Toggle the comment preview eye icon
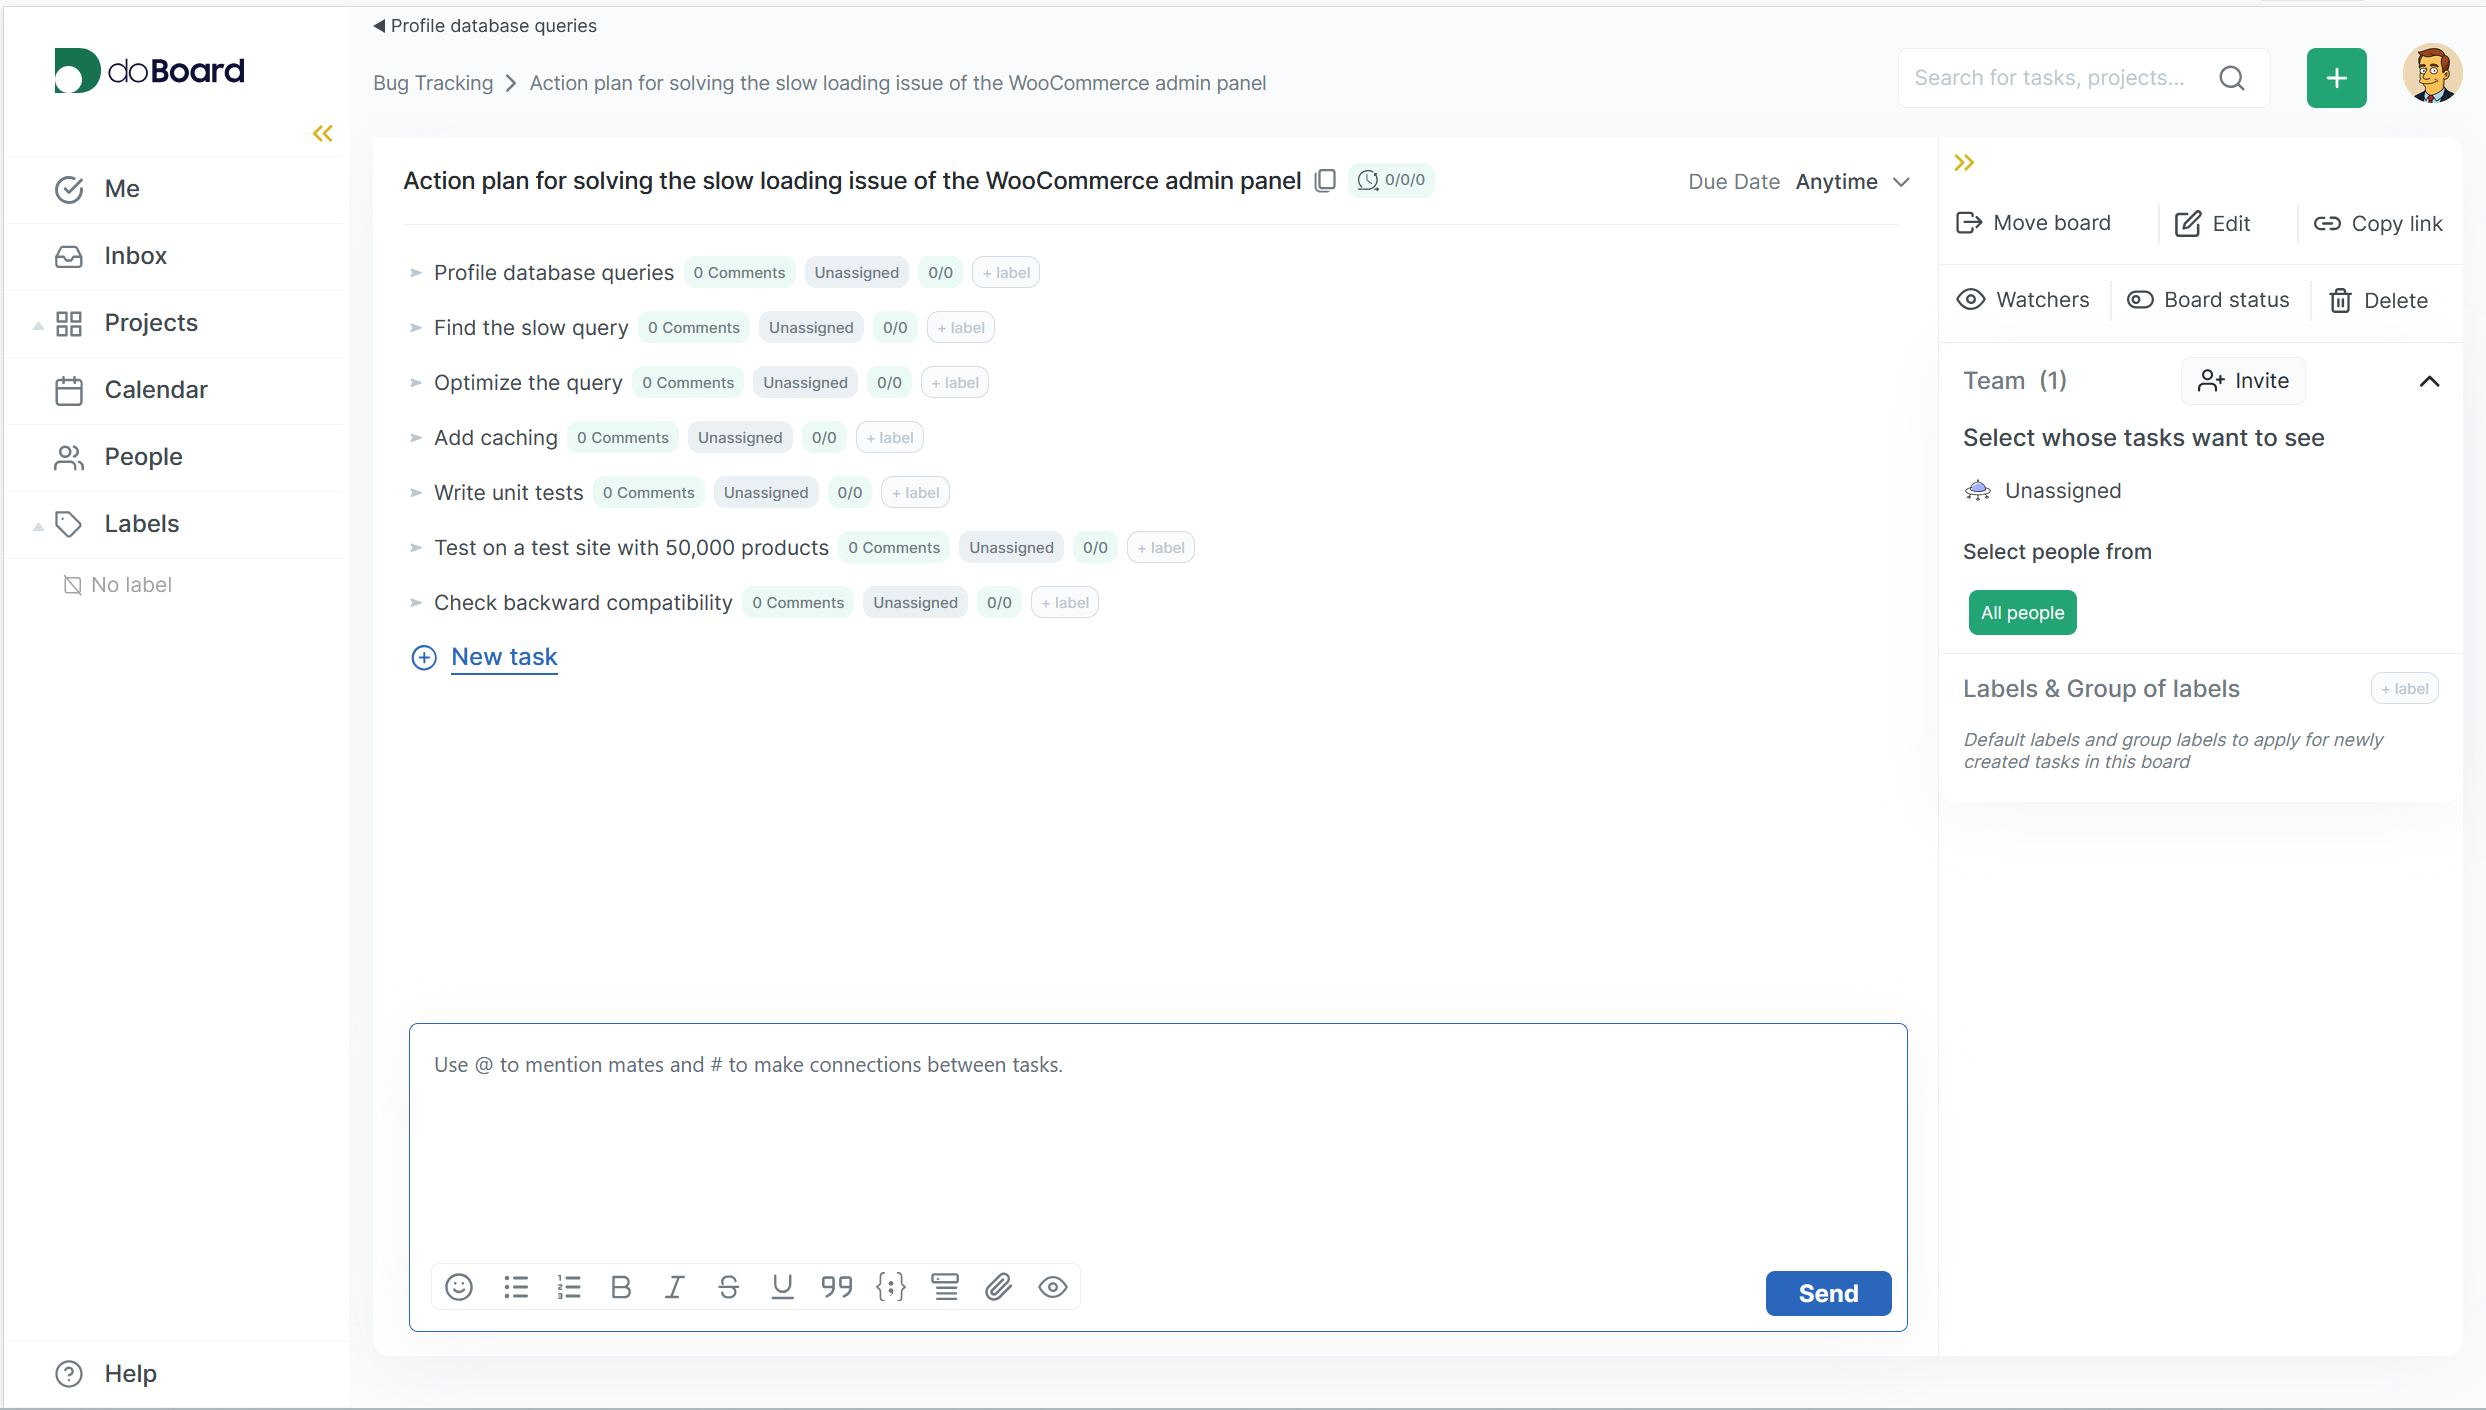Image resolution: width=2486 pixels, height=1410 pixels. [x=1053, y=1287]
